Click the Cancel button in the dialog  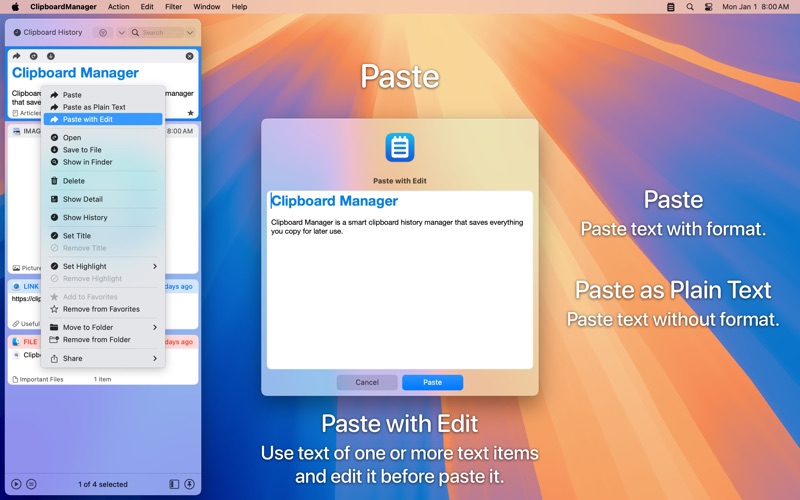367,382
